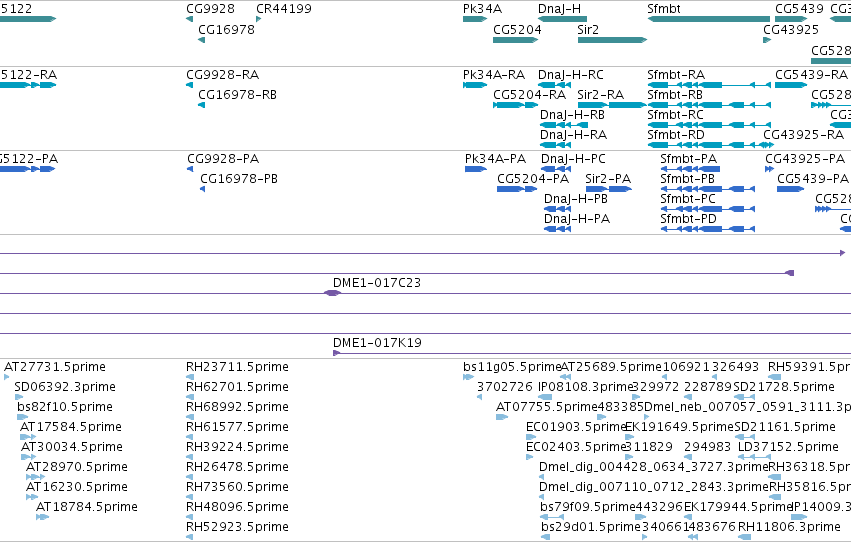Click the SD06392.3prime EST label
Image resolution: width=851 pixels, height=542 pixels.
tap(65, 387)
